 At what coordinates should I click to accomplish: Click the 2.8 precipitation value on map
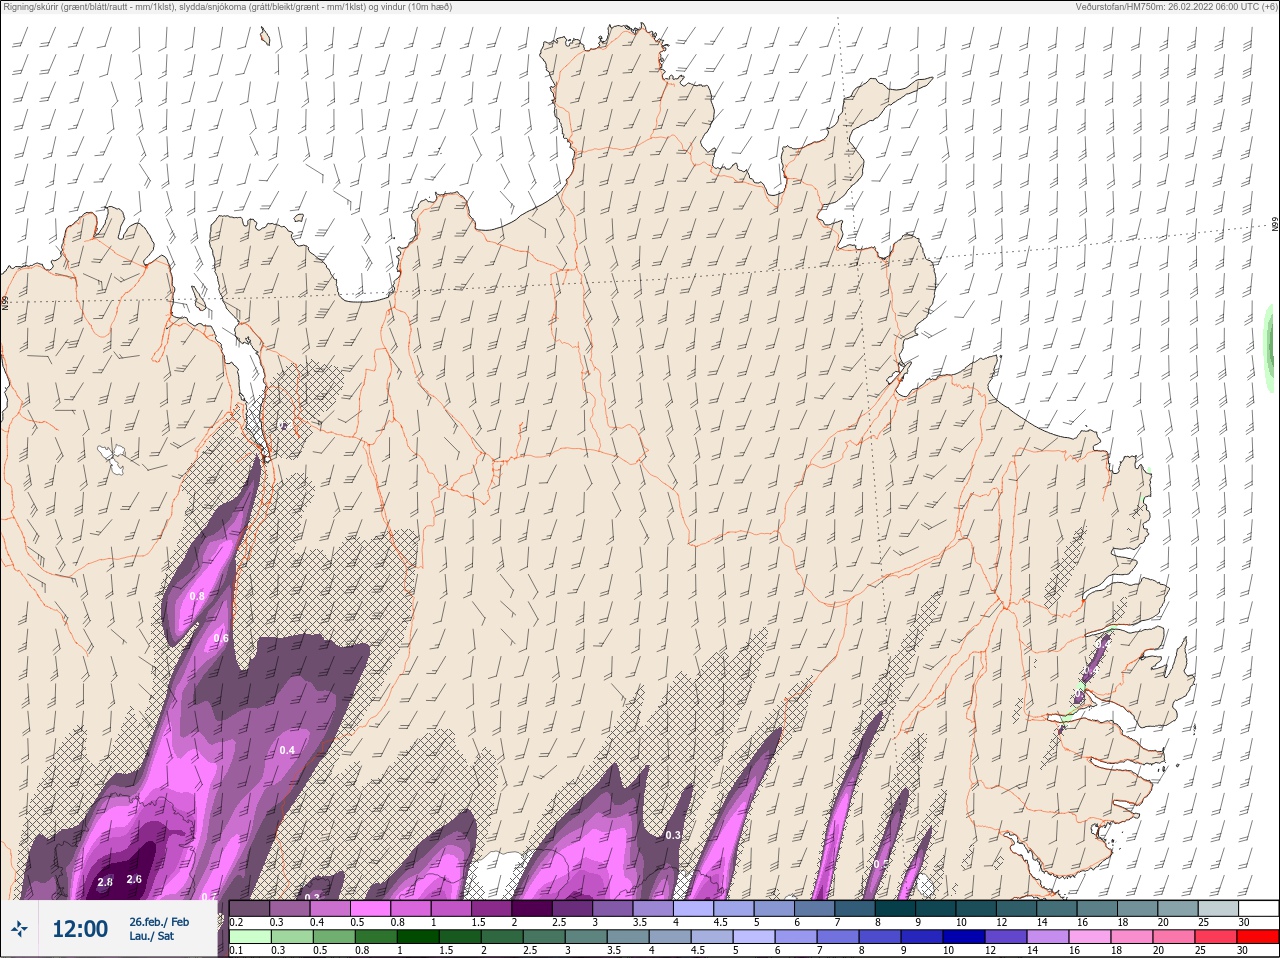click(105, 882)
